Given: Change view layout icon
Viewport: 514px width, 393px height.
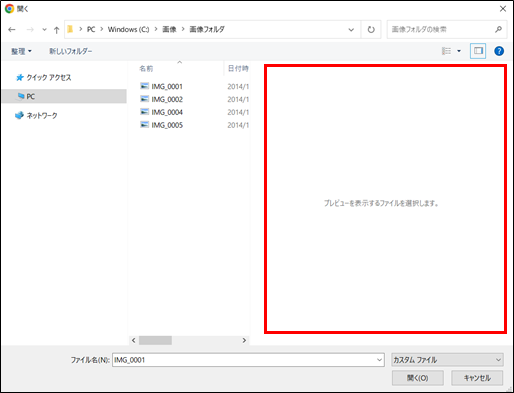Looking at the screenshot, I should pos(447,51).
